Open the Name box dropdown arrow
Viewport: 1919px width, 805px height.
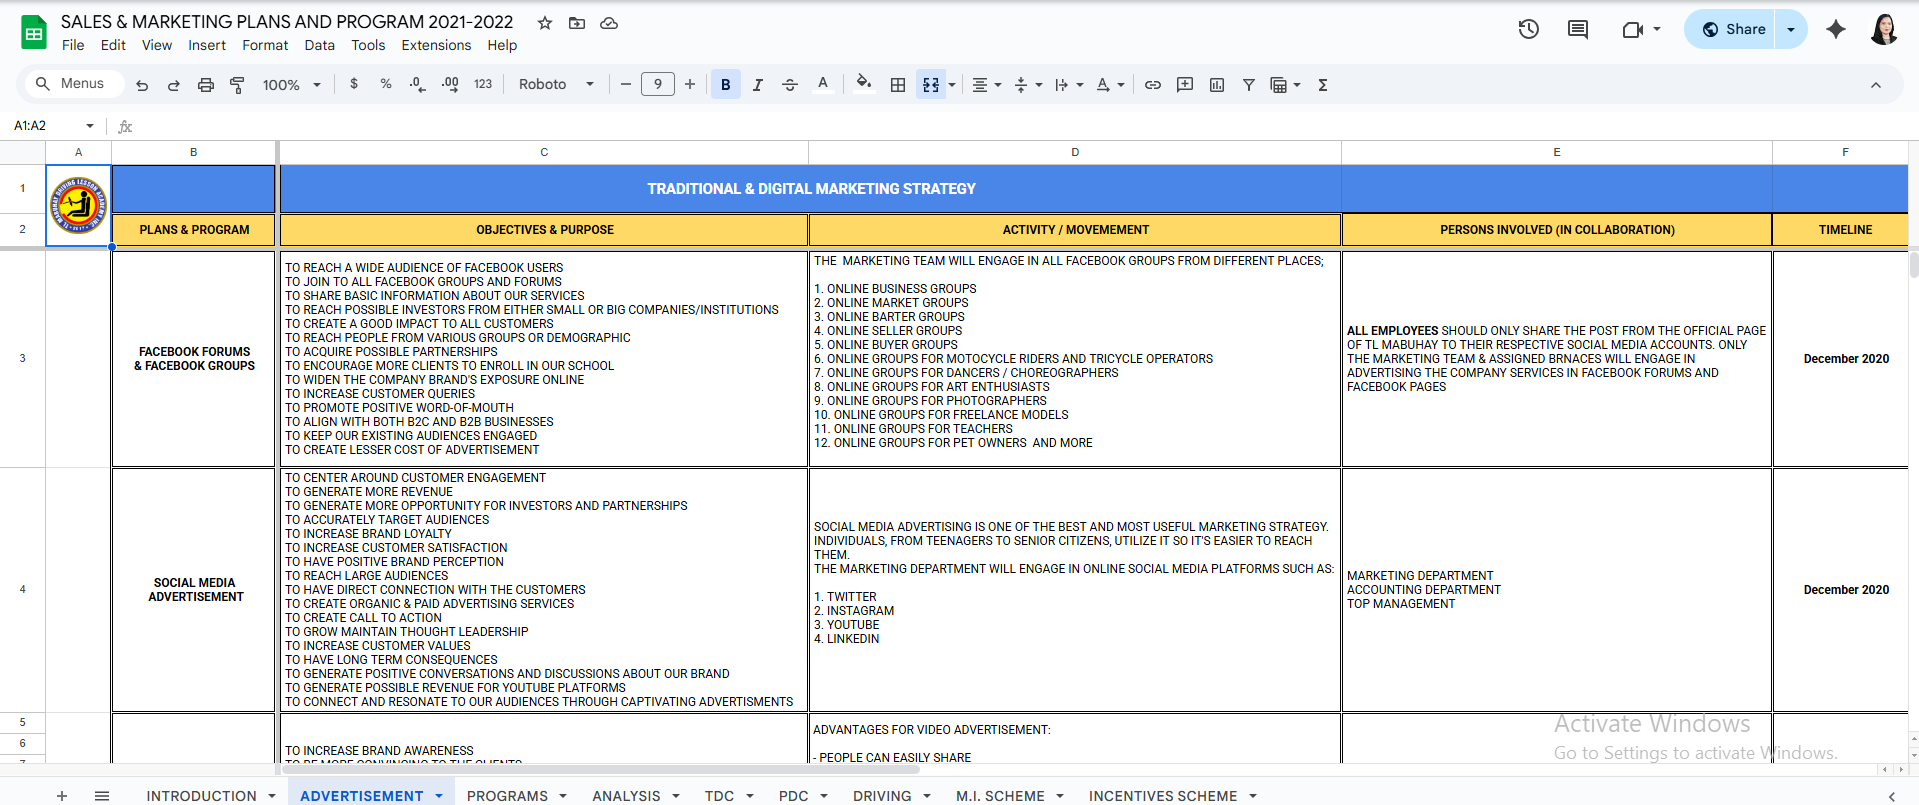point(90,126)
